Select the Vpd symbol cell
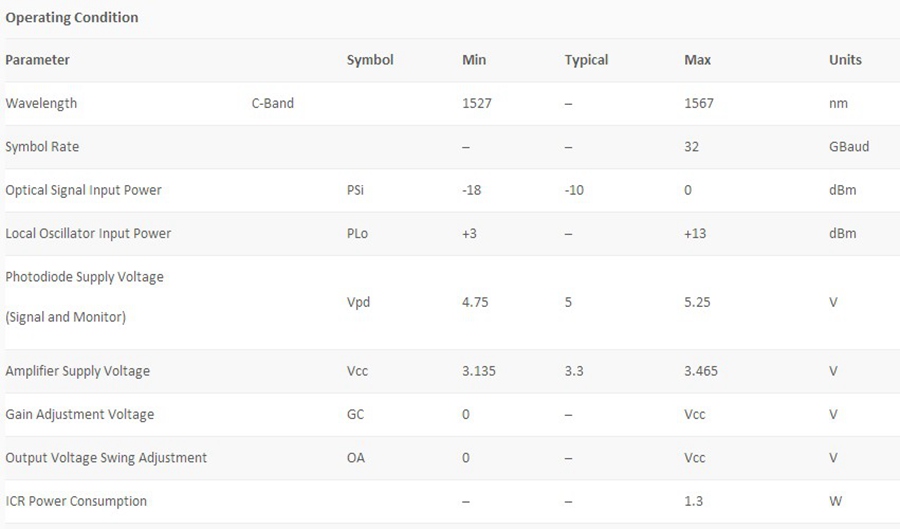 [x=358, y=302]
